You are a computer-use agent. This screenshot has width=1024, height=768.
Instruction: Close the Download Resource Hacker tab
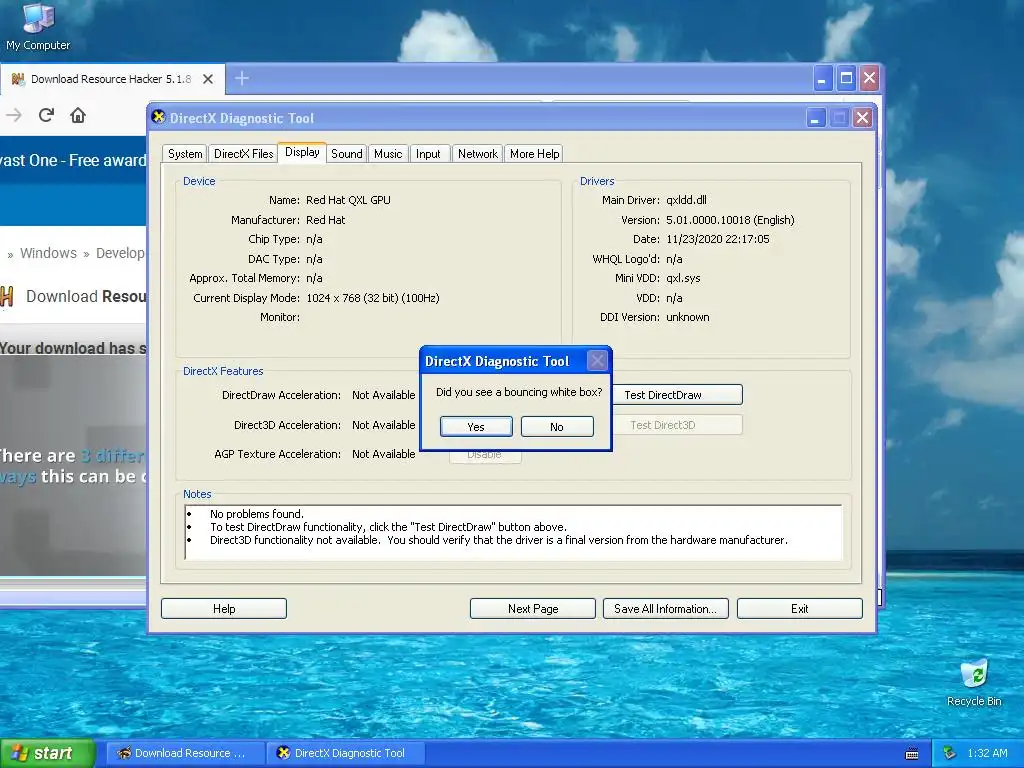tap(208, 79)
